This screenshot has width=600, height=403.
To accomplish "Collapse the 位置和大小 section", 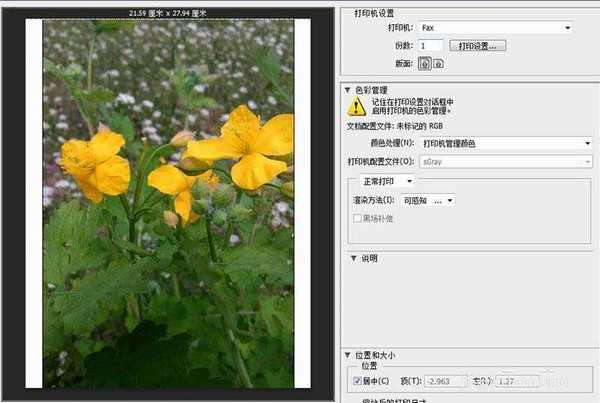I will (346, 355).
